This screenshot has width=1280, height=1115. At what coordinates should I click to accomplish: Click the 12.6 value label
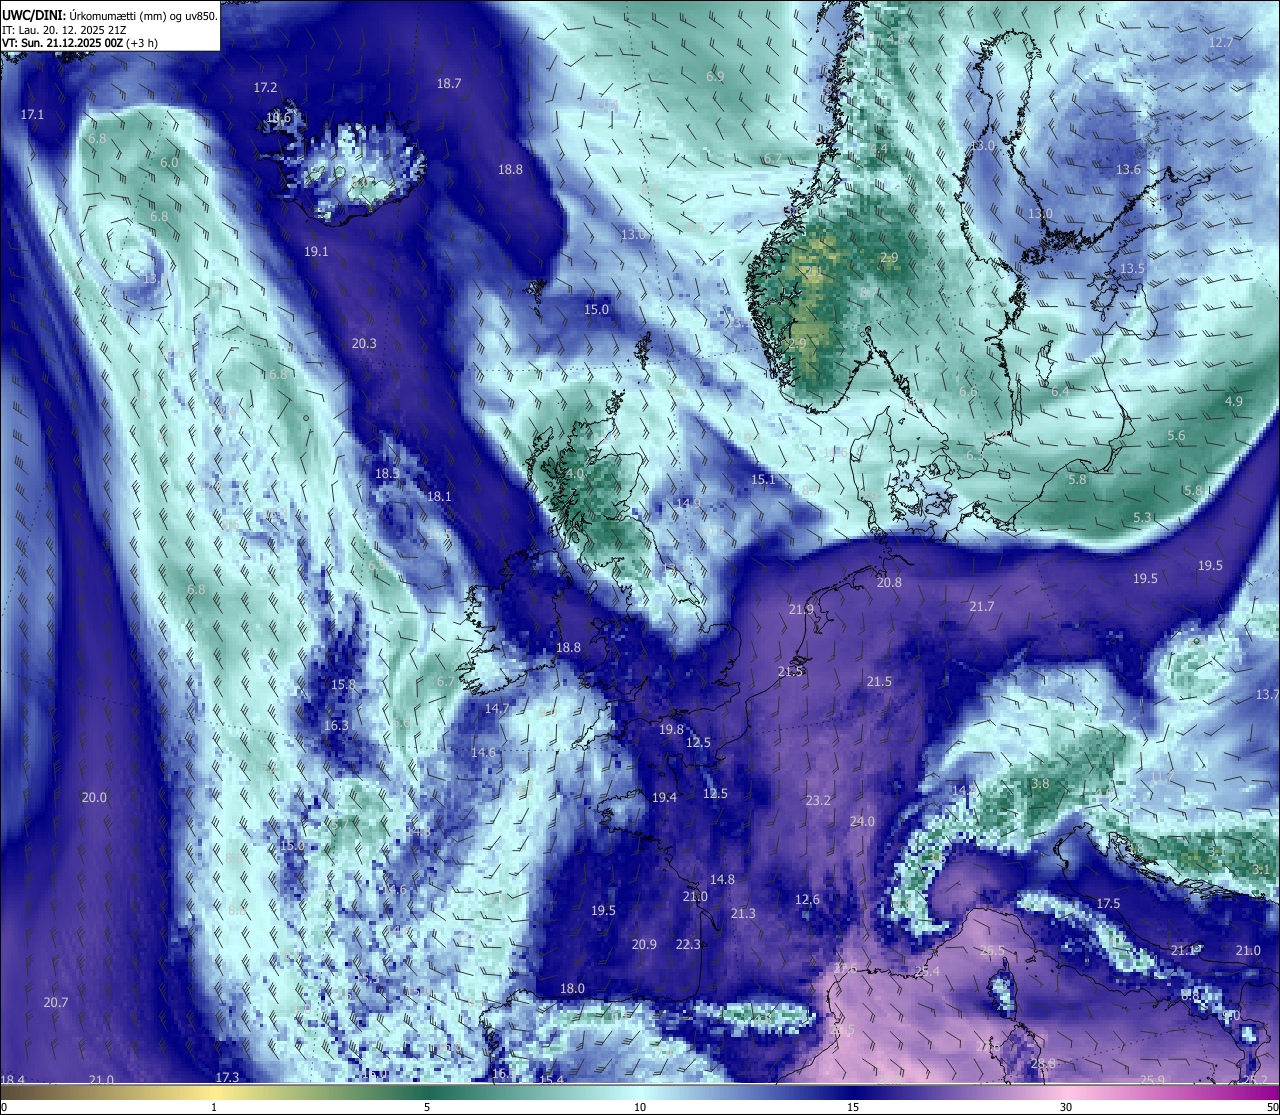[x=807, y=900]
